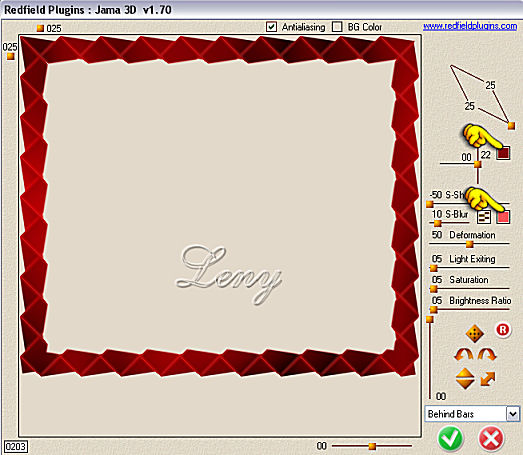Click the Deformation slider handle
The height and width of the screenshot is (455, 523).
point(470,244)
